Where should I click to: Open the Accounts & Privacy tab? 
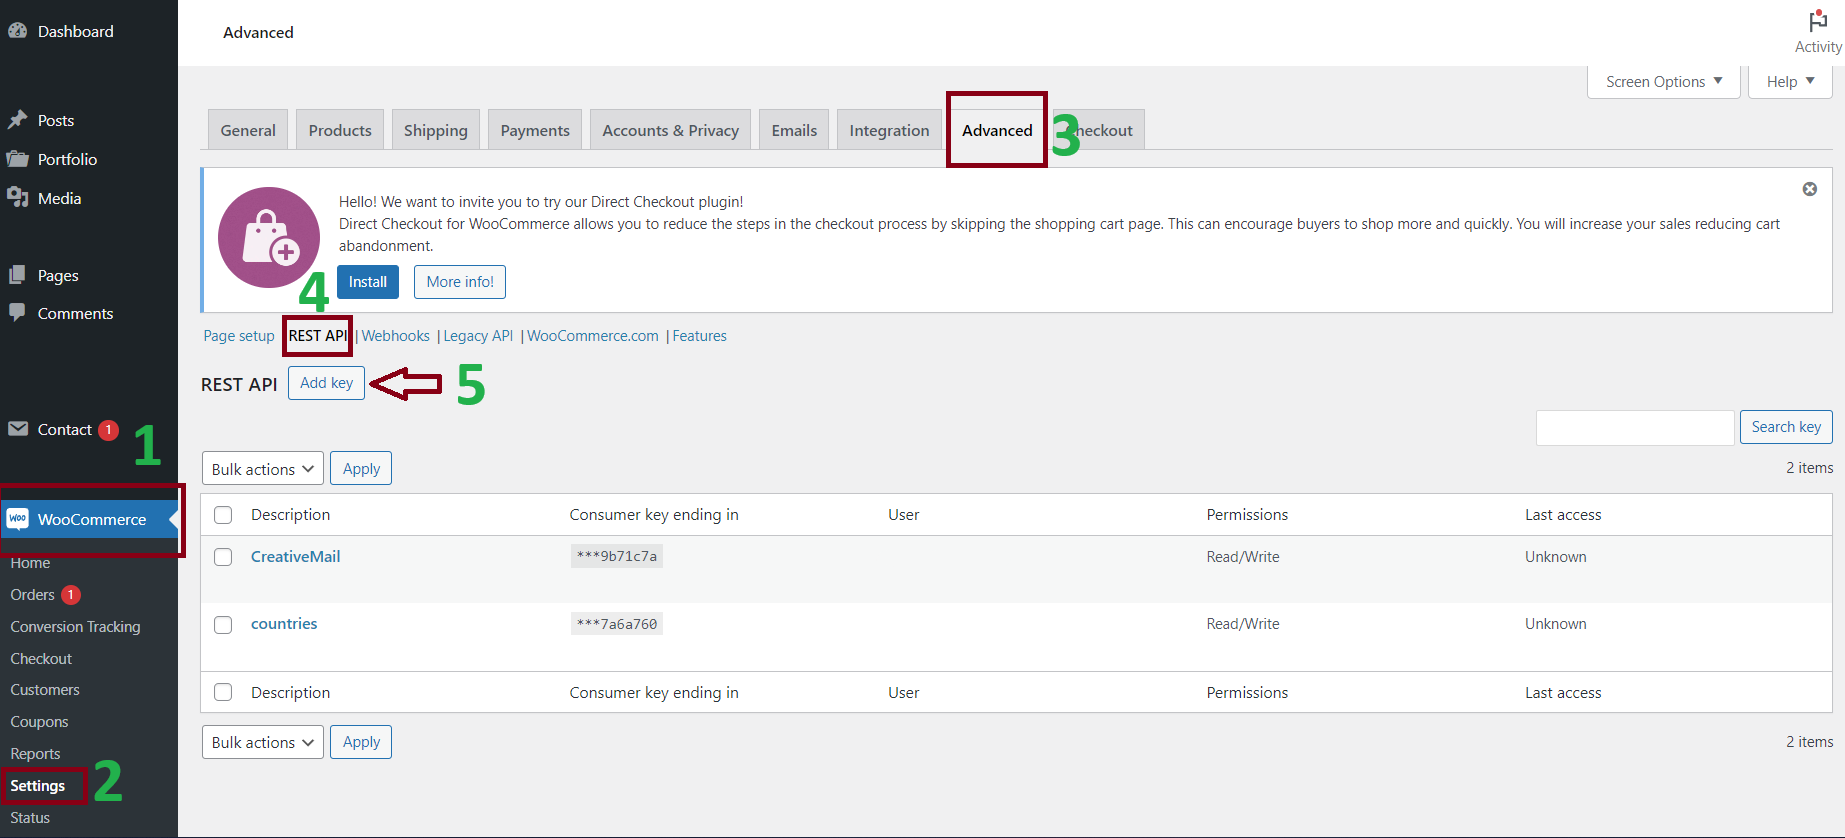pos(670,130)
